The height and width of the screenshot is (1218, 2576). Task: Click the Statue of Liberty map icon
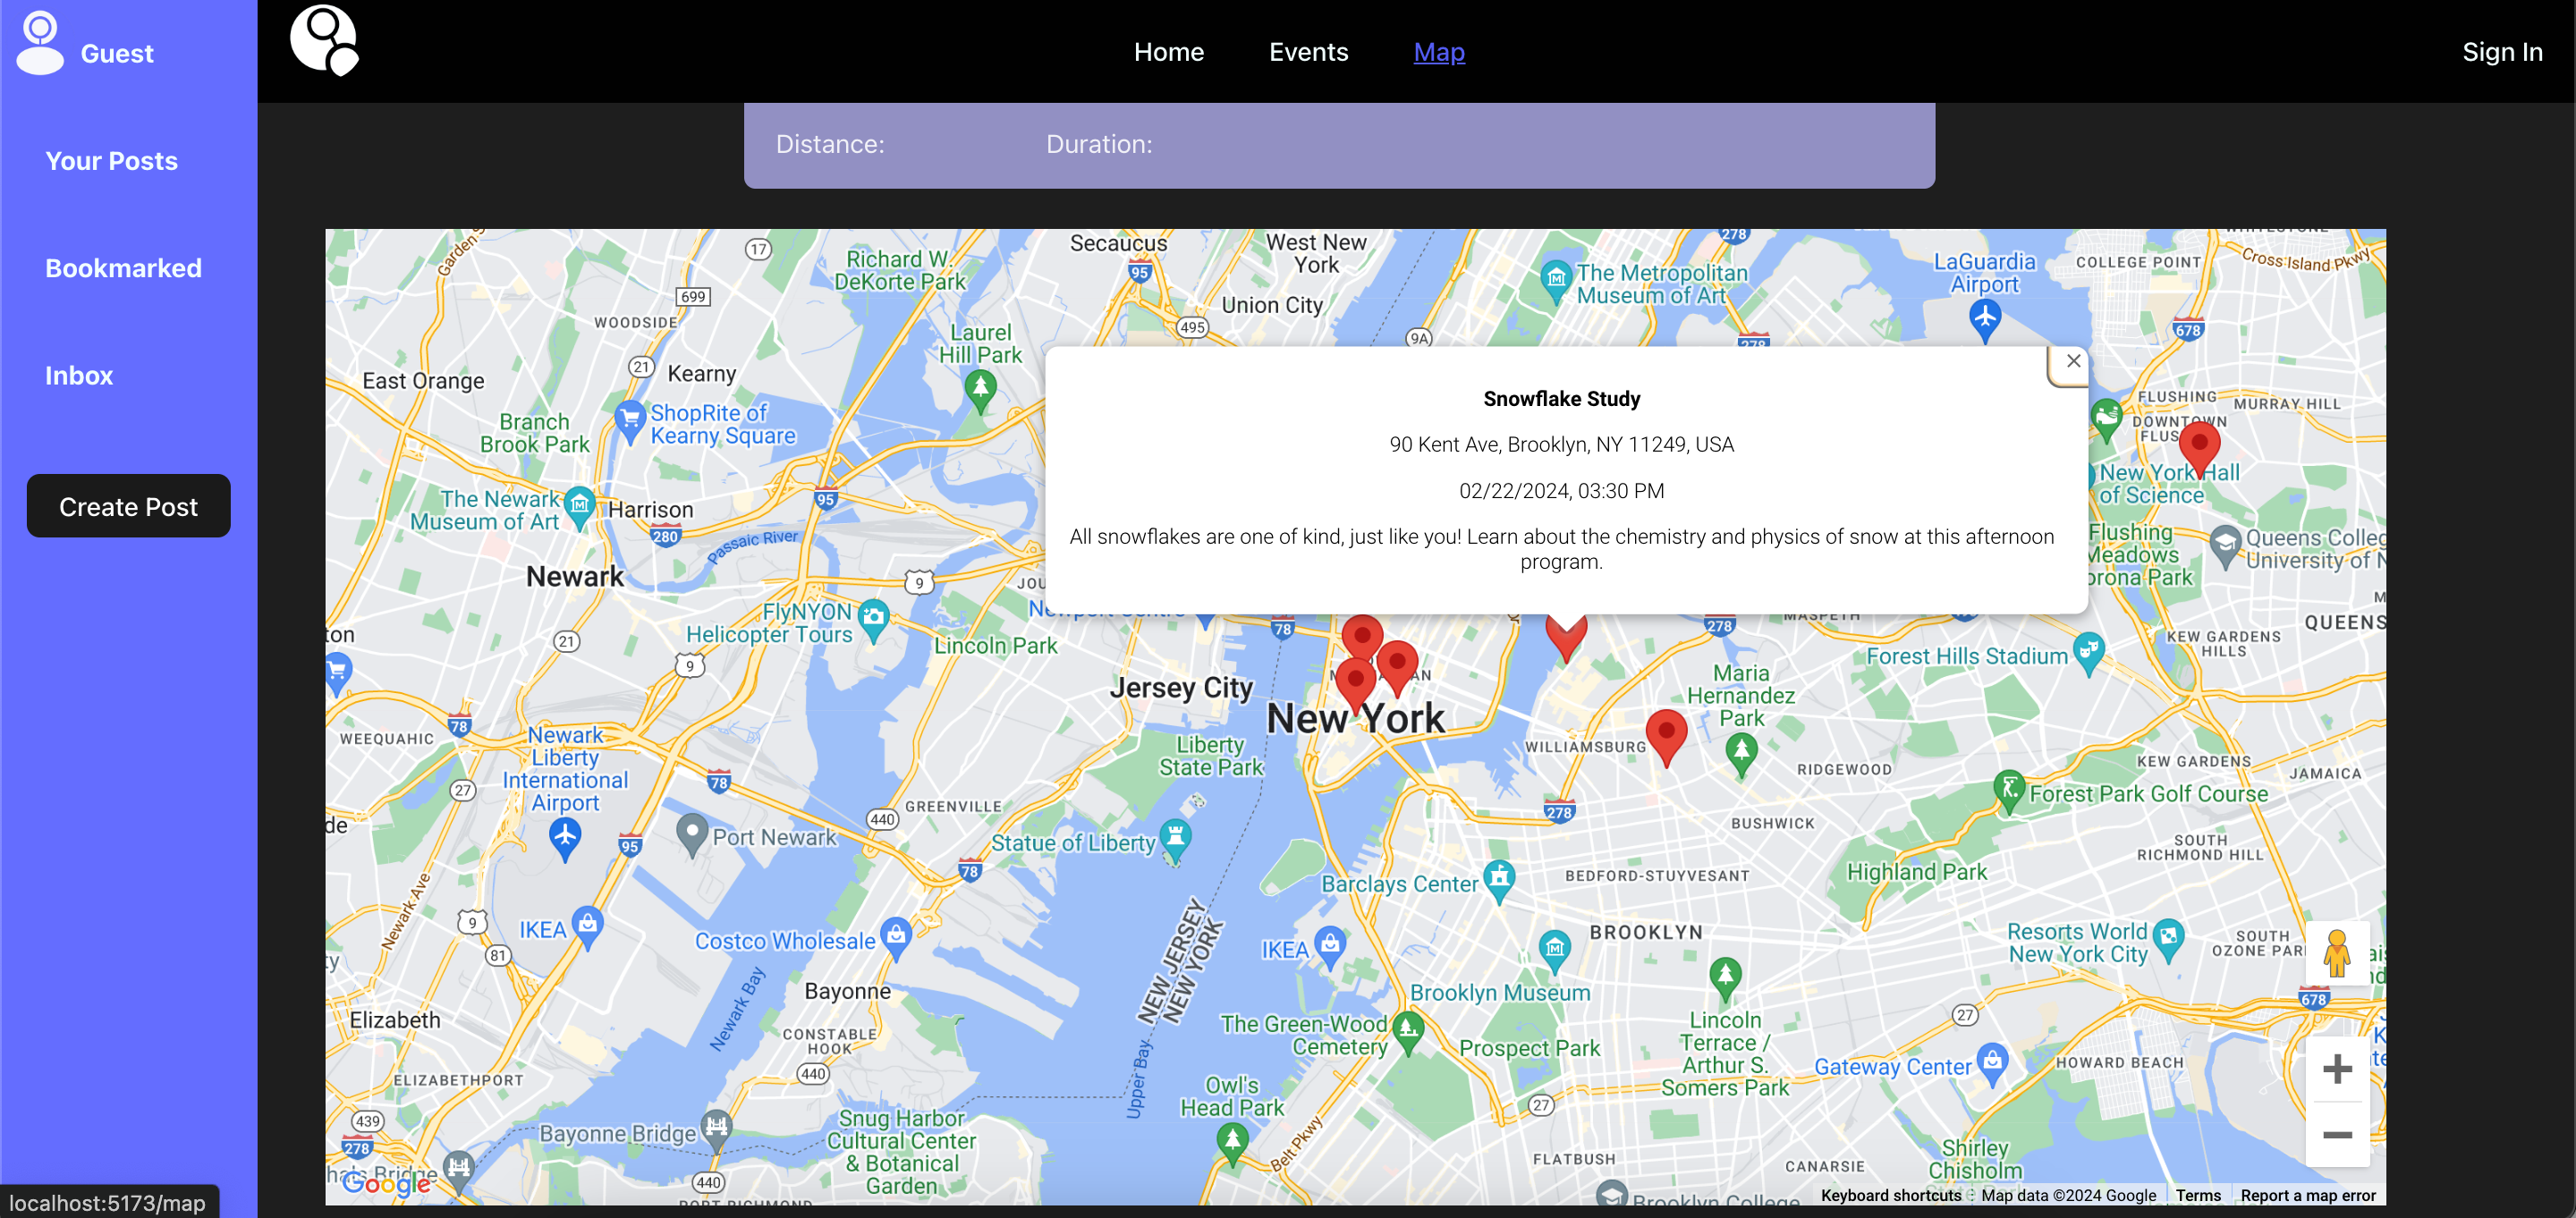coord(1175,835)
